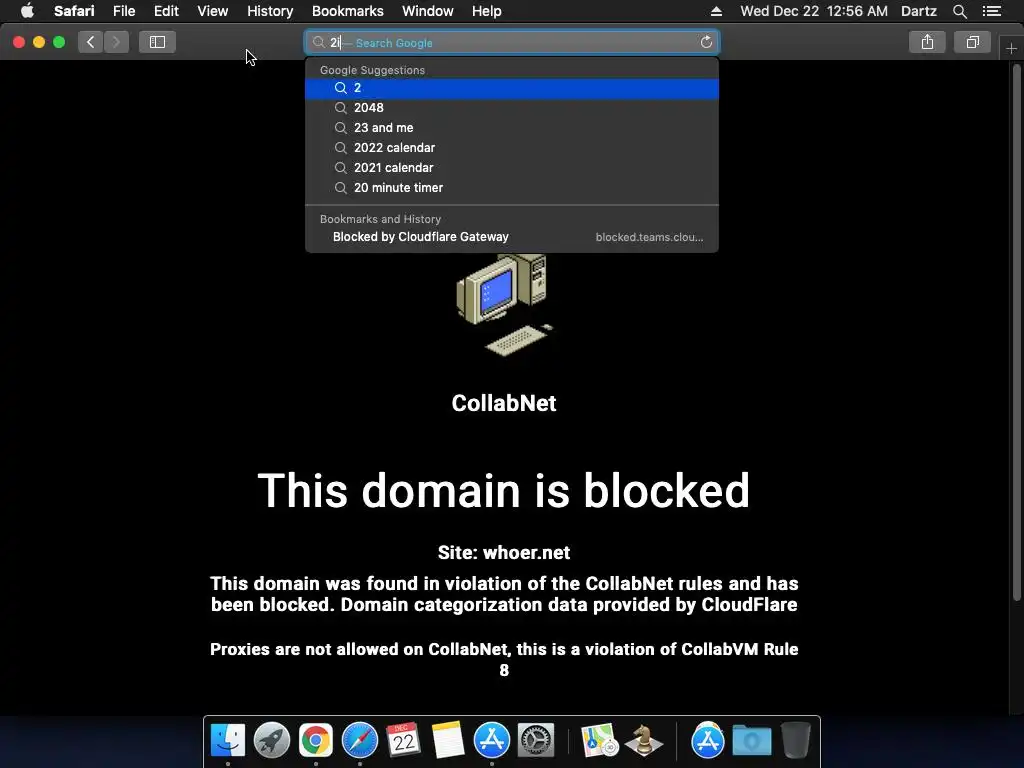The width and height of the screenshot is (1024, 768).
Task: Open the Trash in dock
Action: coord(795,740)
